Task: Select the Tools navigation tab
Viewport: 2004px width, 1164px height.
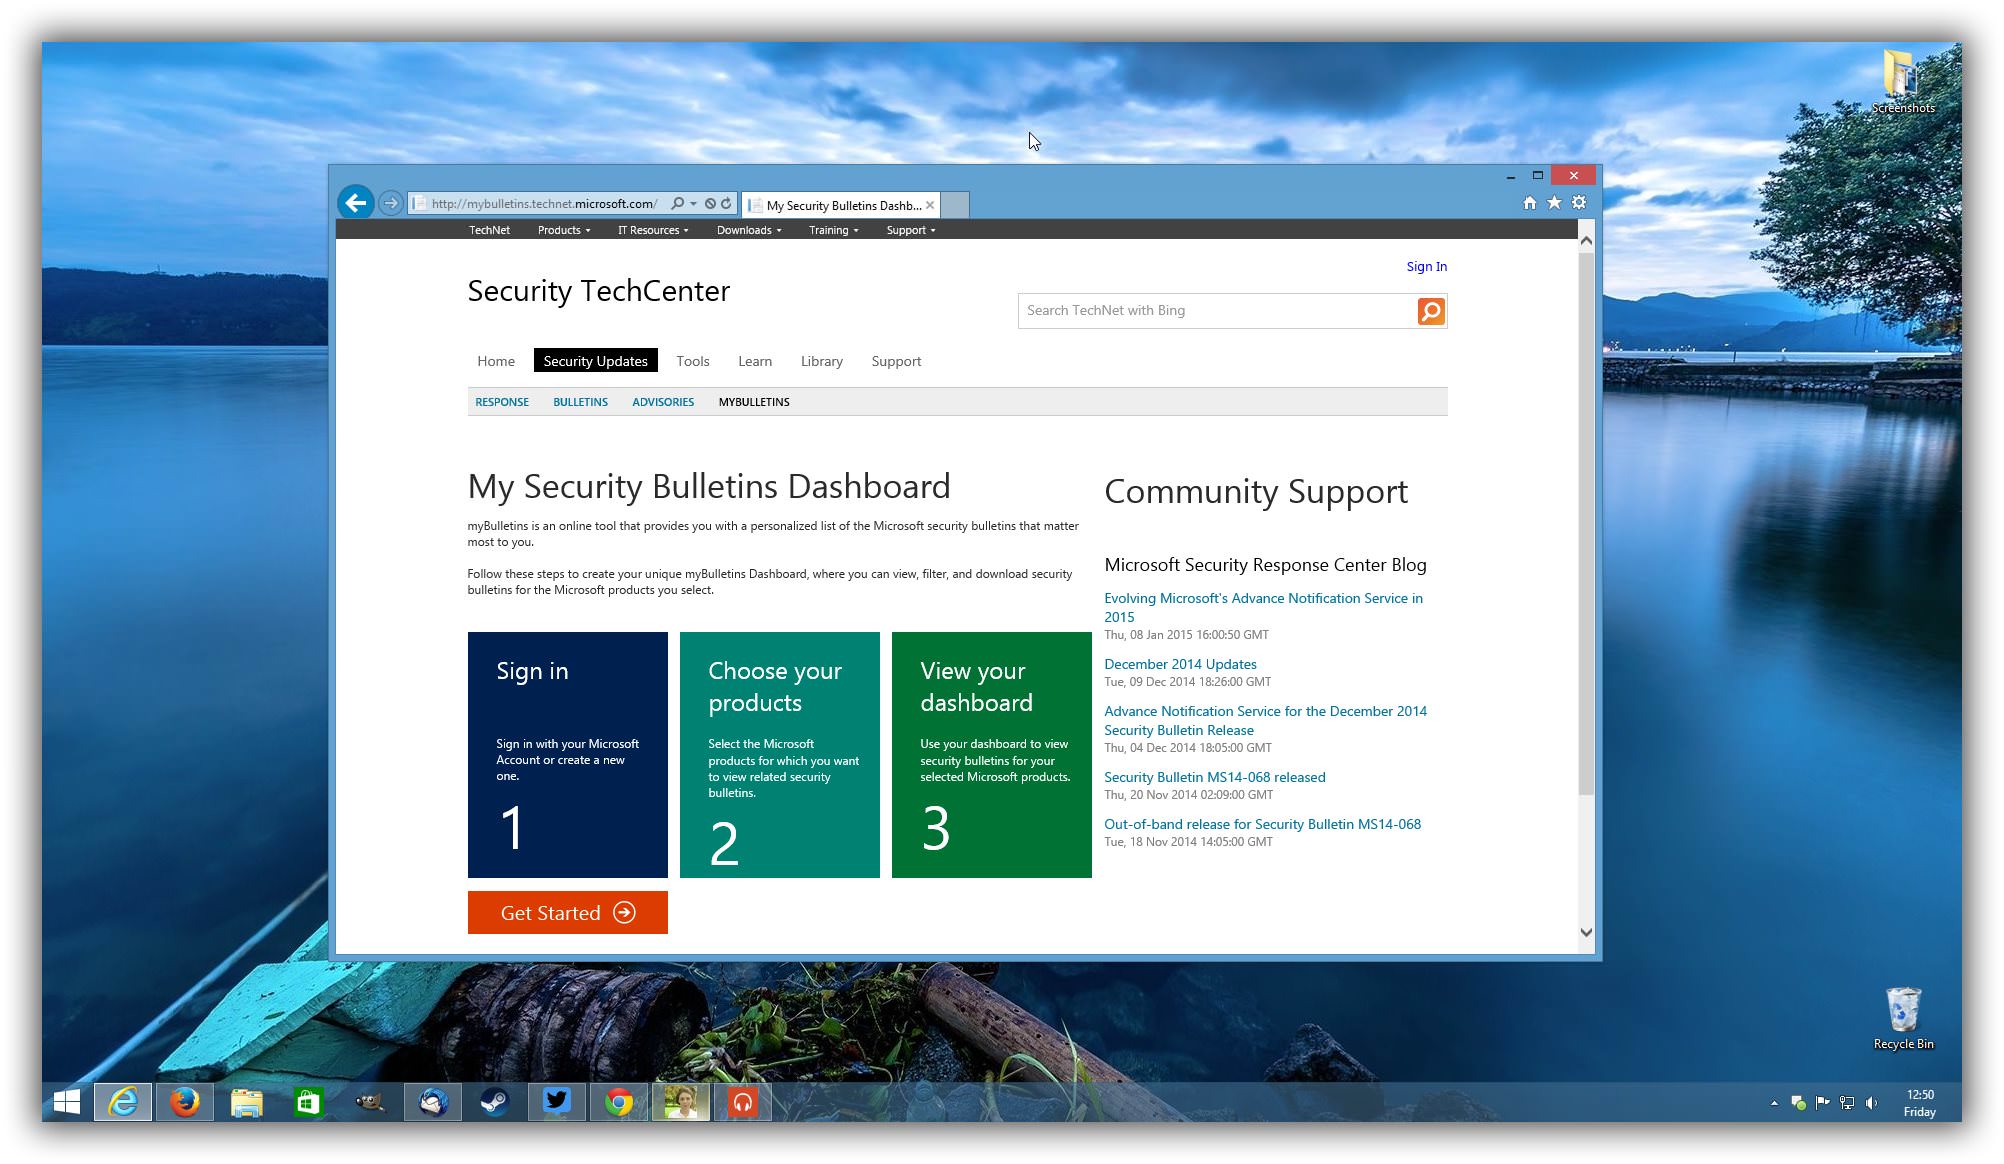Action: point(692,361)
